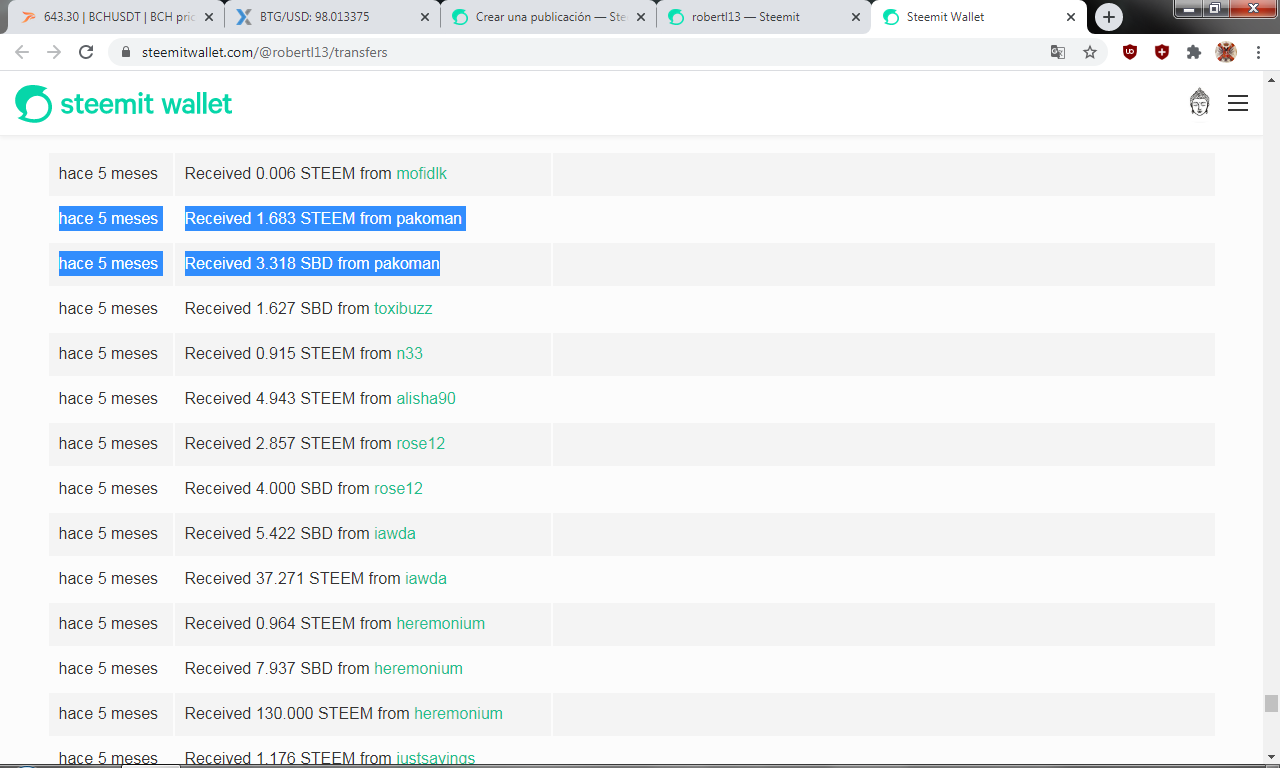Open pakoman link in 1.683 STEEM row
The width and height of the screenshot is (1280, 768).
[x=429, y=218]
